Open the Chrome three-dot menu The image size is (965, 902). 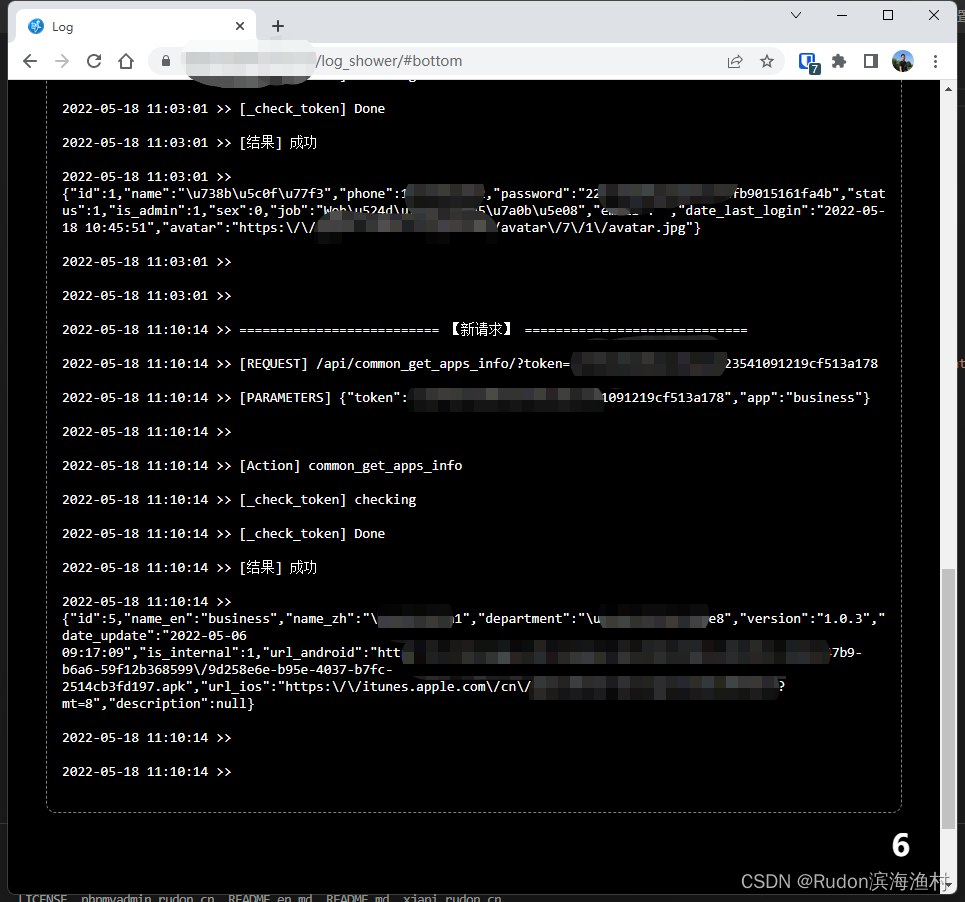935,61
